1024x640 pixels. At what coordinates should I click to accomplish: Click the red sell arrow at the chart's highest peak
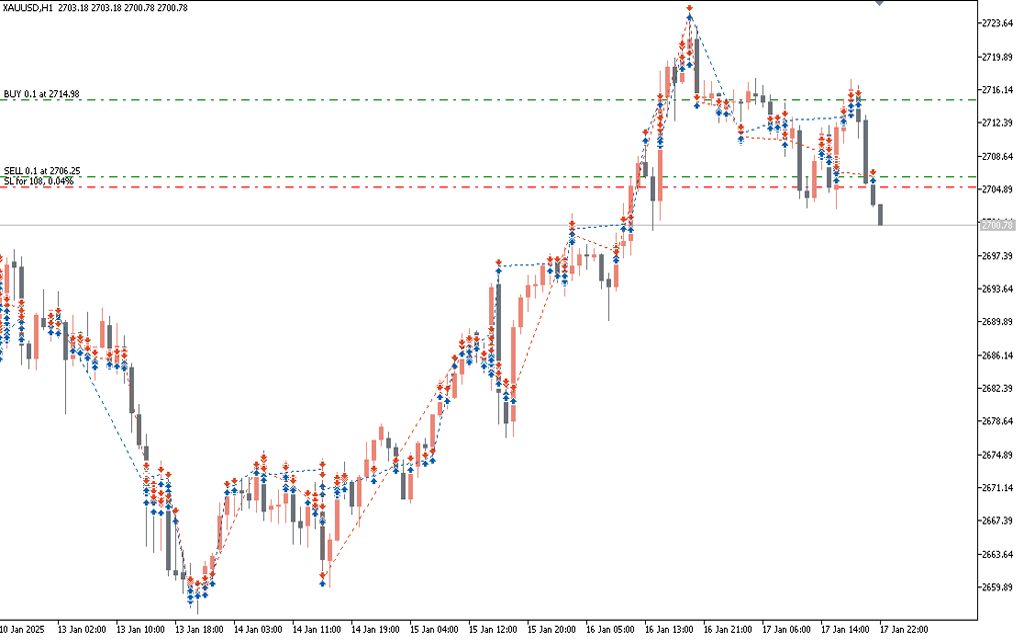tap(689, 10)
